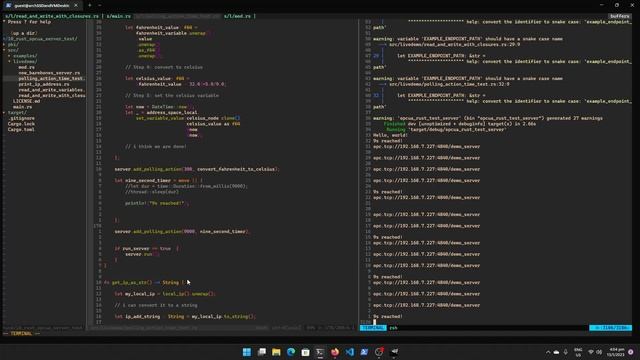Open mod.rs in the file tree
Image resolution: width=640 pixels, height=360 pixels.
(27, 67)
